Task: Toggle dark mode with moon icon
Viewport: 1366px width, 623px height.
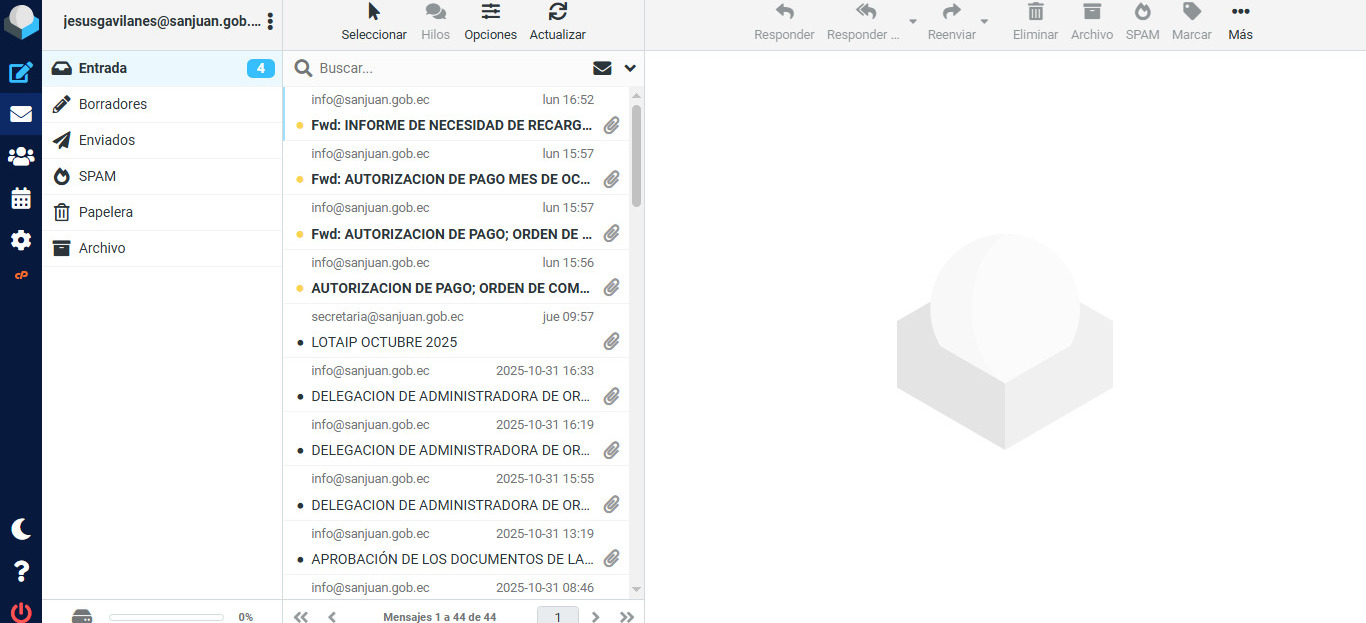Action: [x=20, y=529]
